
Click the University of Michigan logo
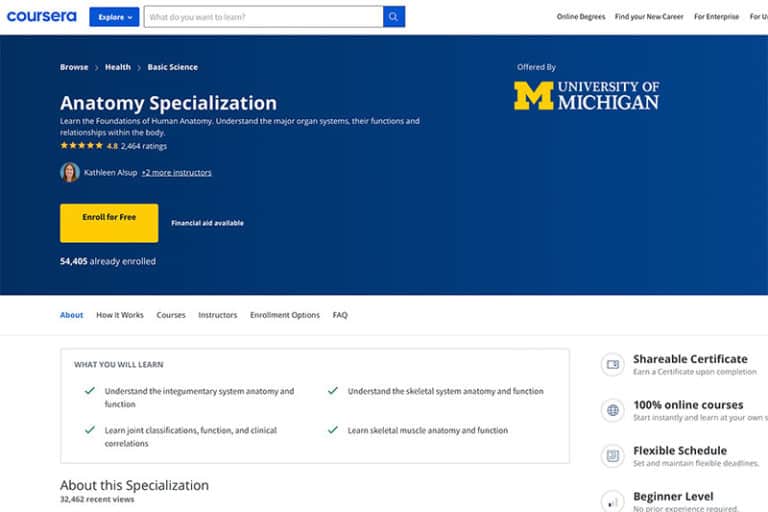(x=586, y=96)
